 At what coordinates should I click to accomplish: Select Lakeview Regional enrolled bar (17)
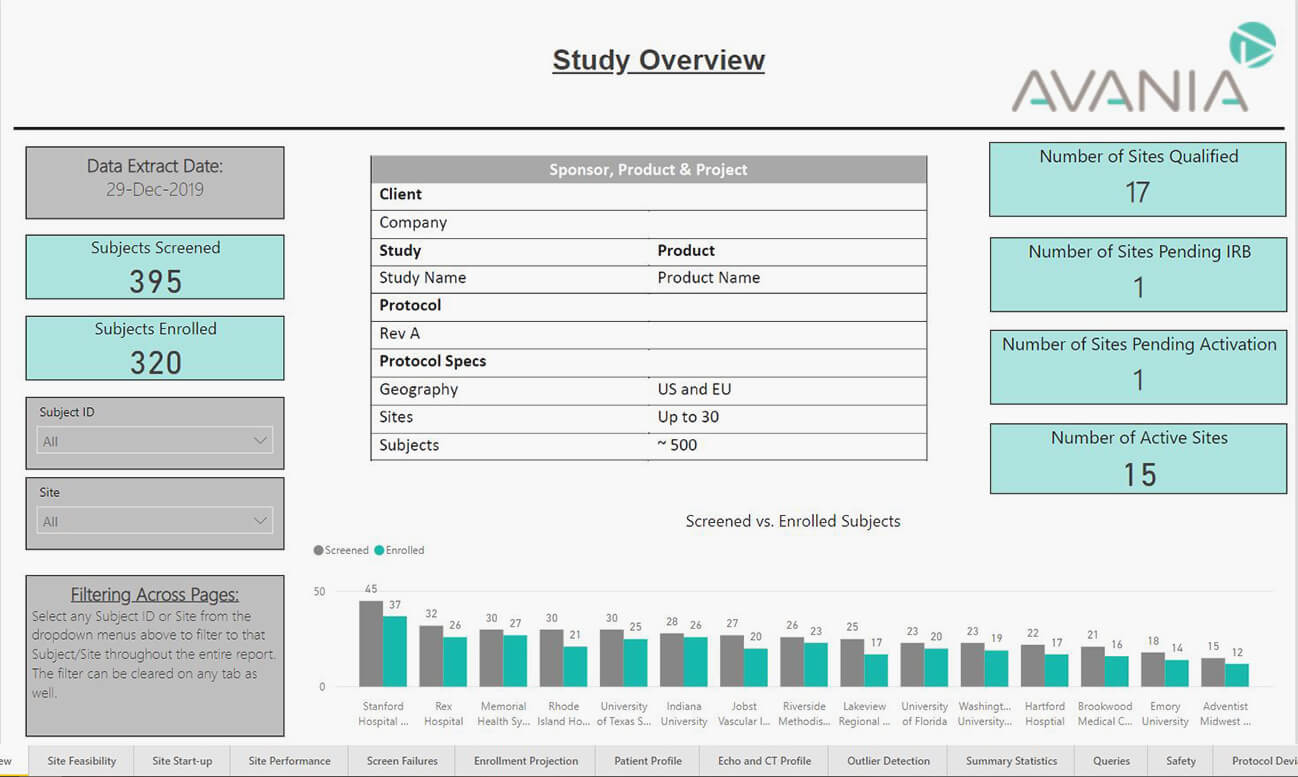coord(876,670)
